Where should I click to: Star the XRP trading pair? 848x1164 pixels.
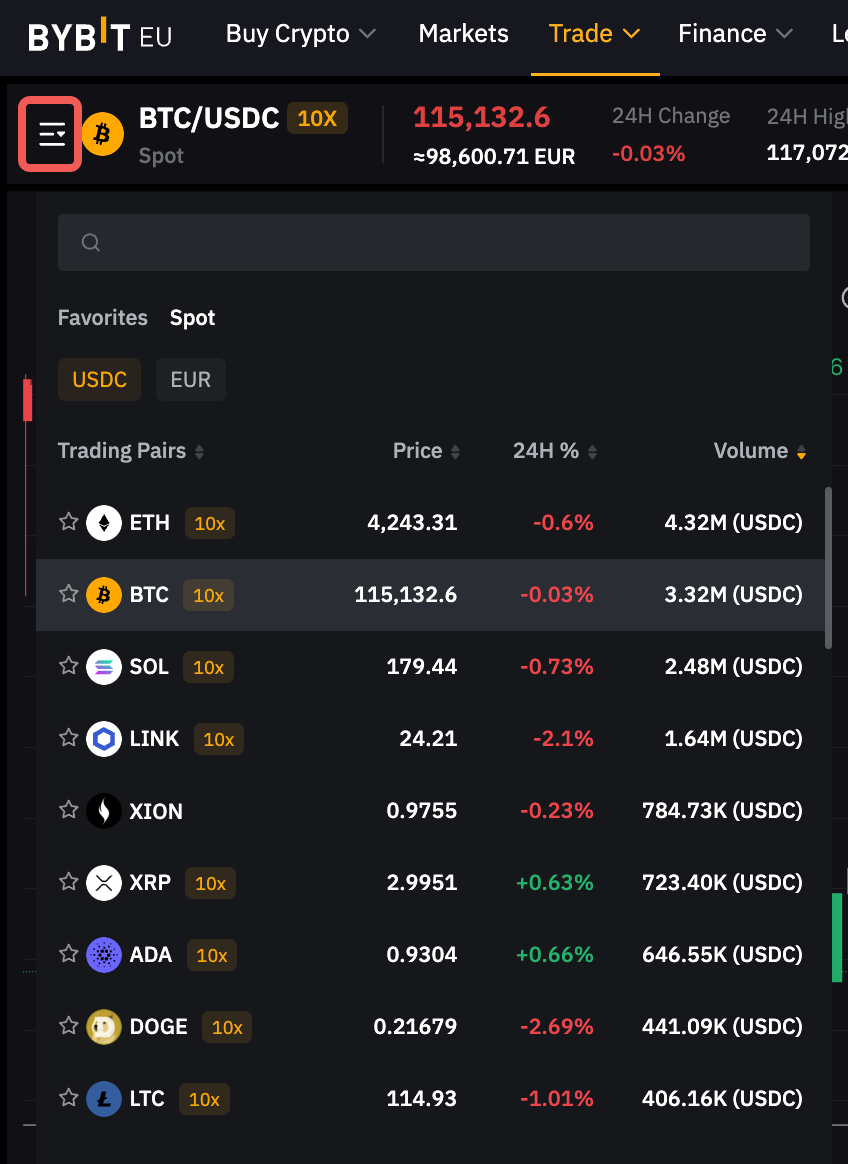pyautogui.click(x=68, y=882)
